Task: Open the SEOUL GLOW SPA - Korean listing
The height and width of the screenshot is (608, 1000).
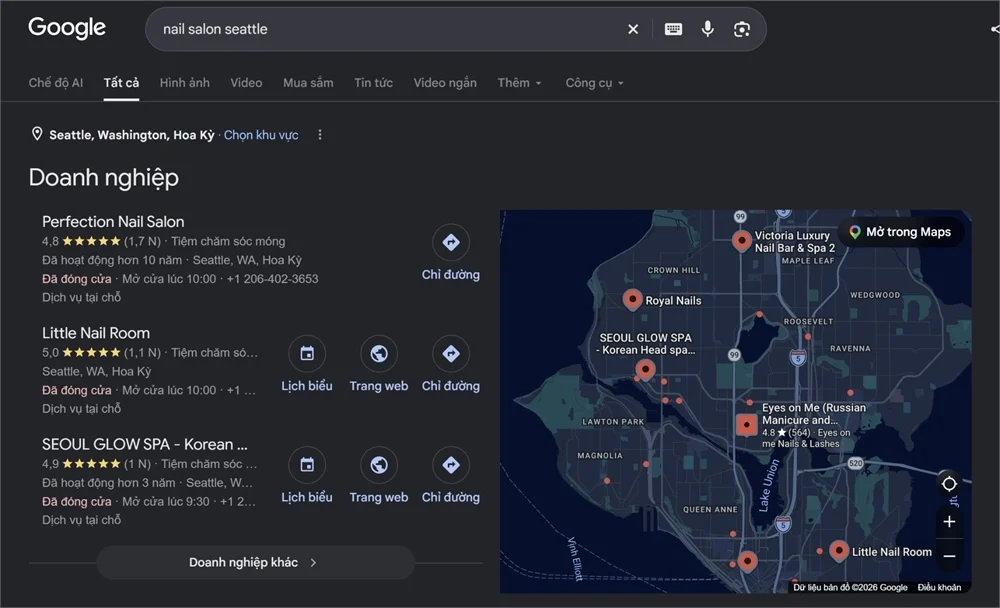Action: [x=145, y=444]
